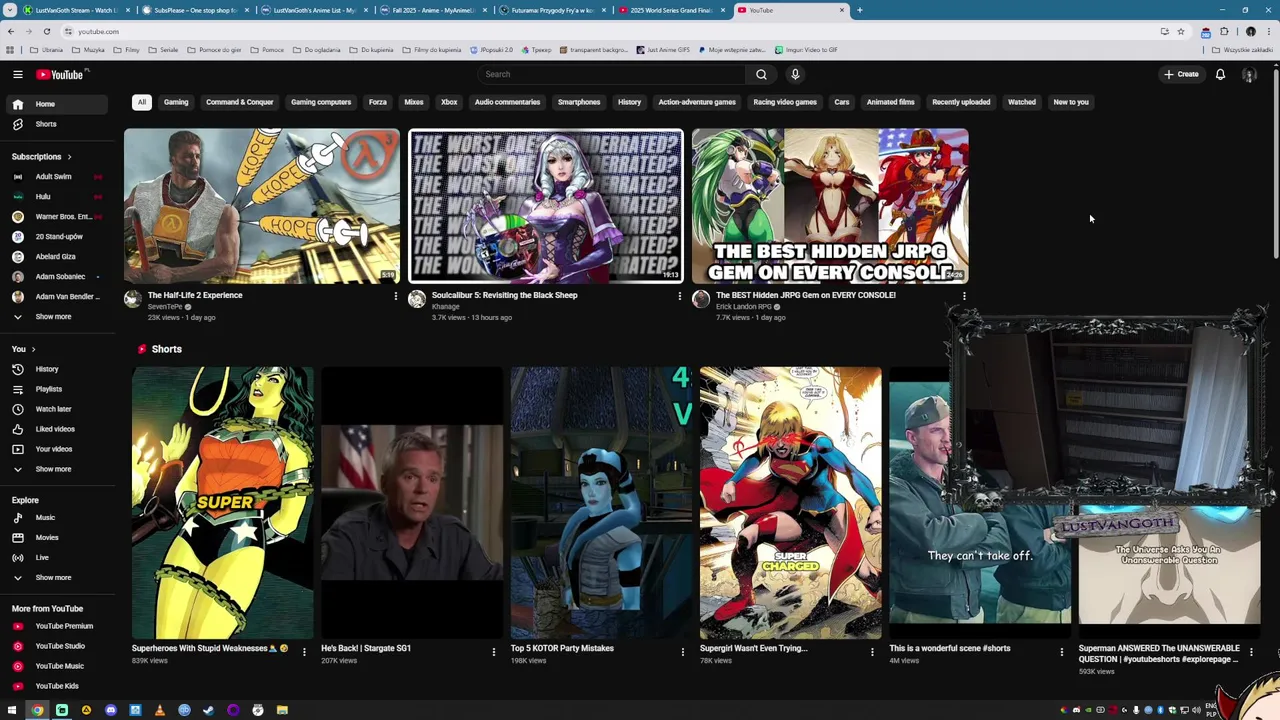Open options for Top 5 KOTOR Party Mistakes
The height and width of the screenshot is (720, 1280).
coord(683,652)
